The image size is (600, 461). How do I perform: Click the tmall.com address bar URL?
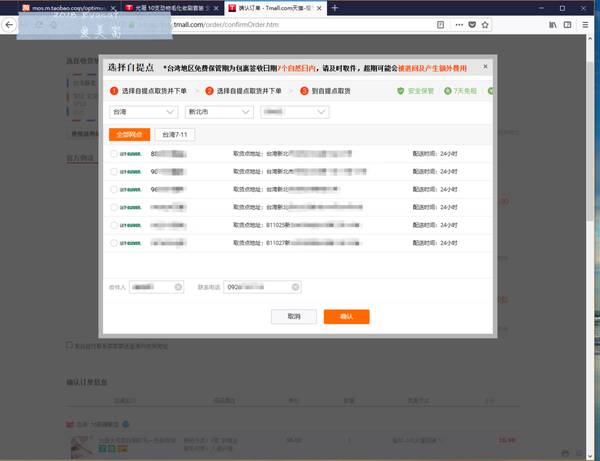(226, 25)
